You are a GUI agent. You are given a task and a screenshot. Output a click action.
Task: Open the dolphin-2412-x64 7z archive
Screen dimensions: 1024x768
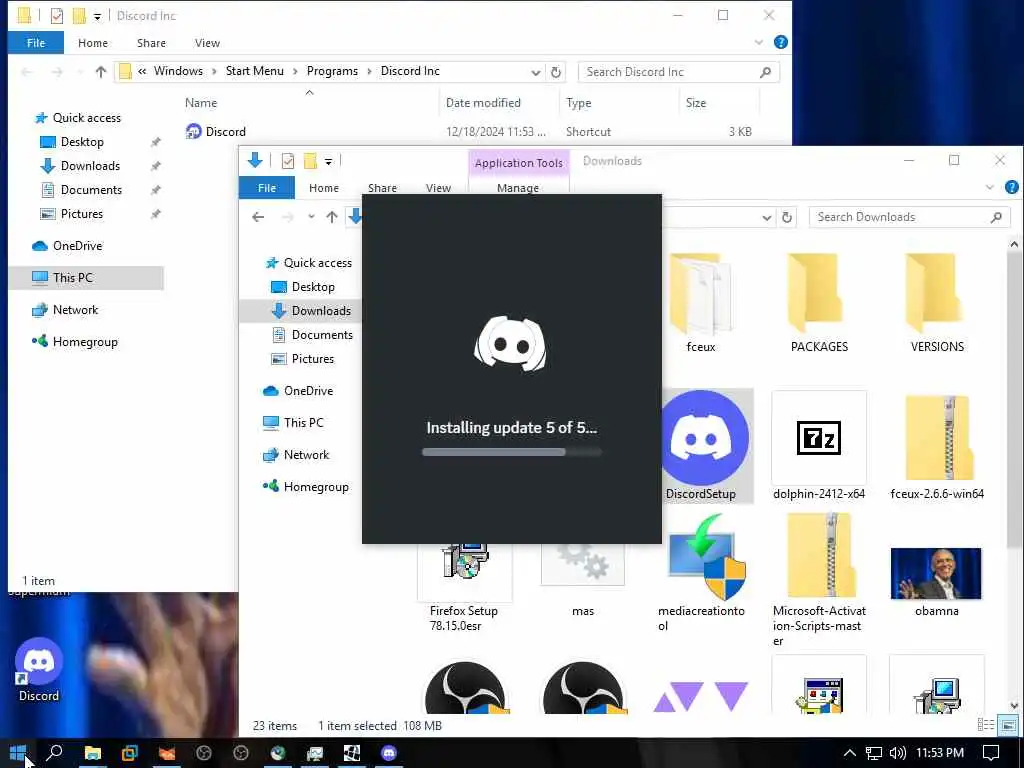pyautogui.click(x=819, y=446)
